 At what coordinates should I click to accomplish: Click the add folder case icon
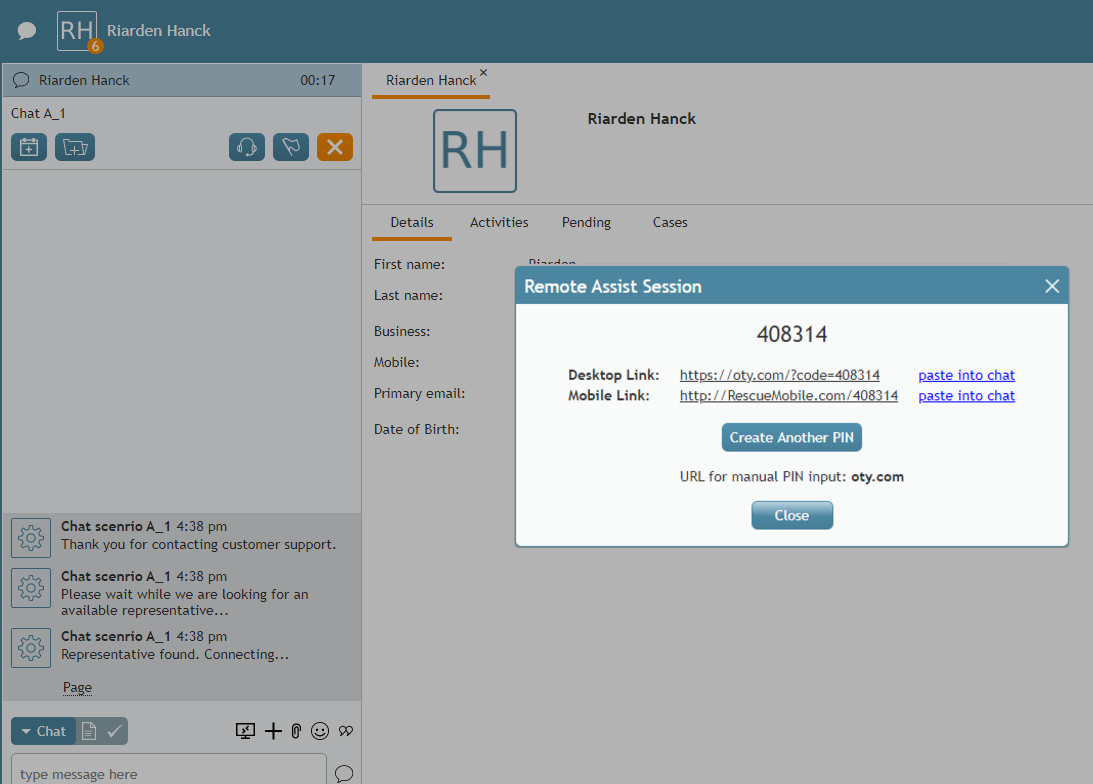point(75,147)
